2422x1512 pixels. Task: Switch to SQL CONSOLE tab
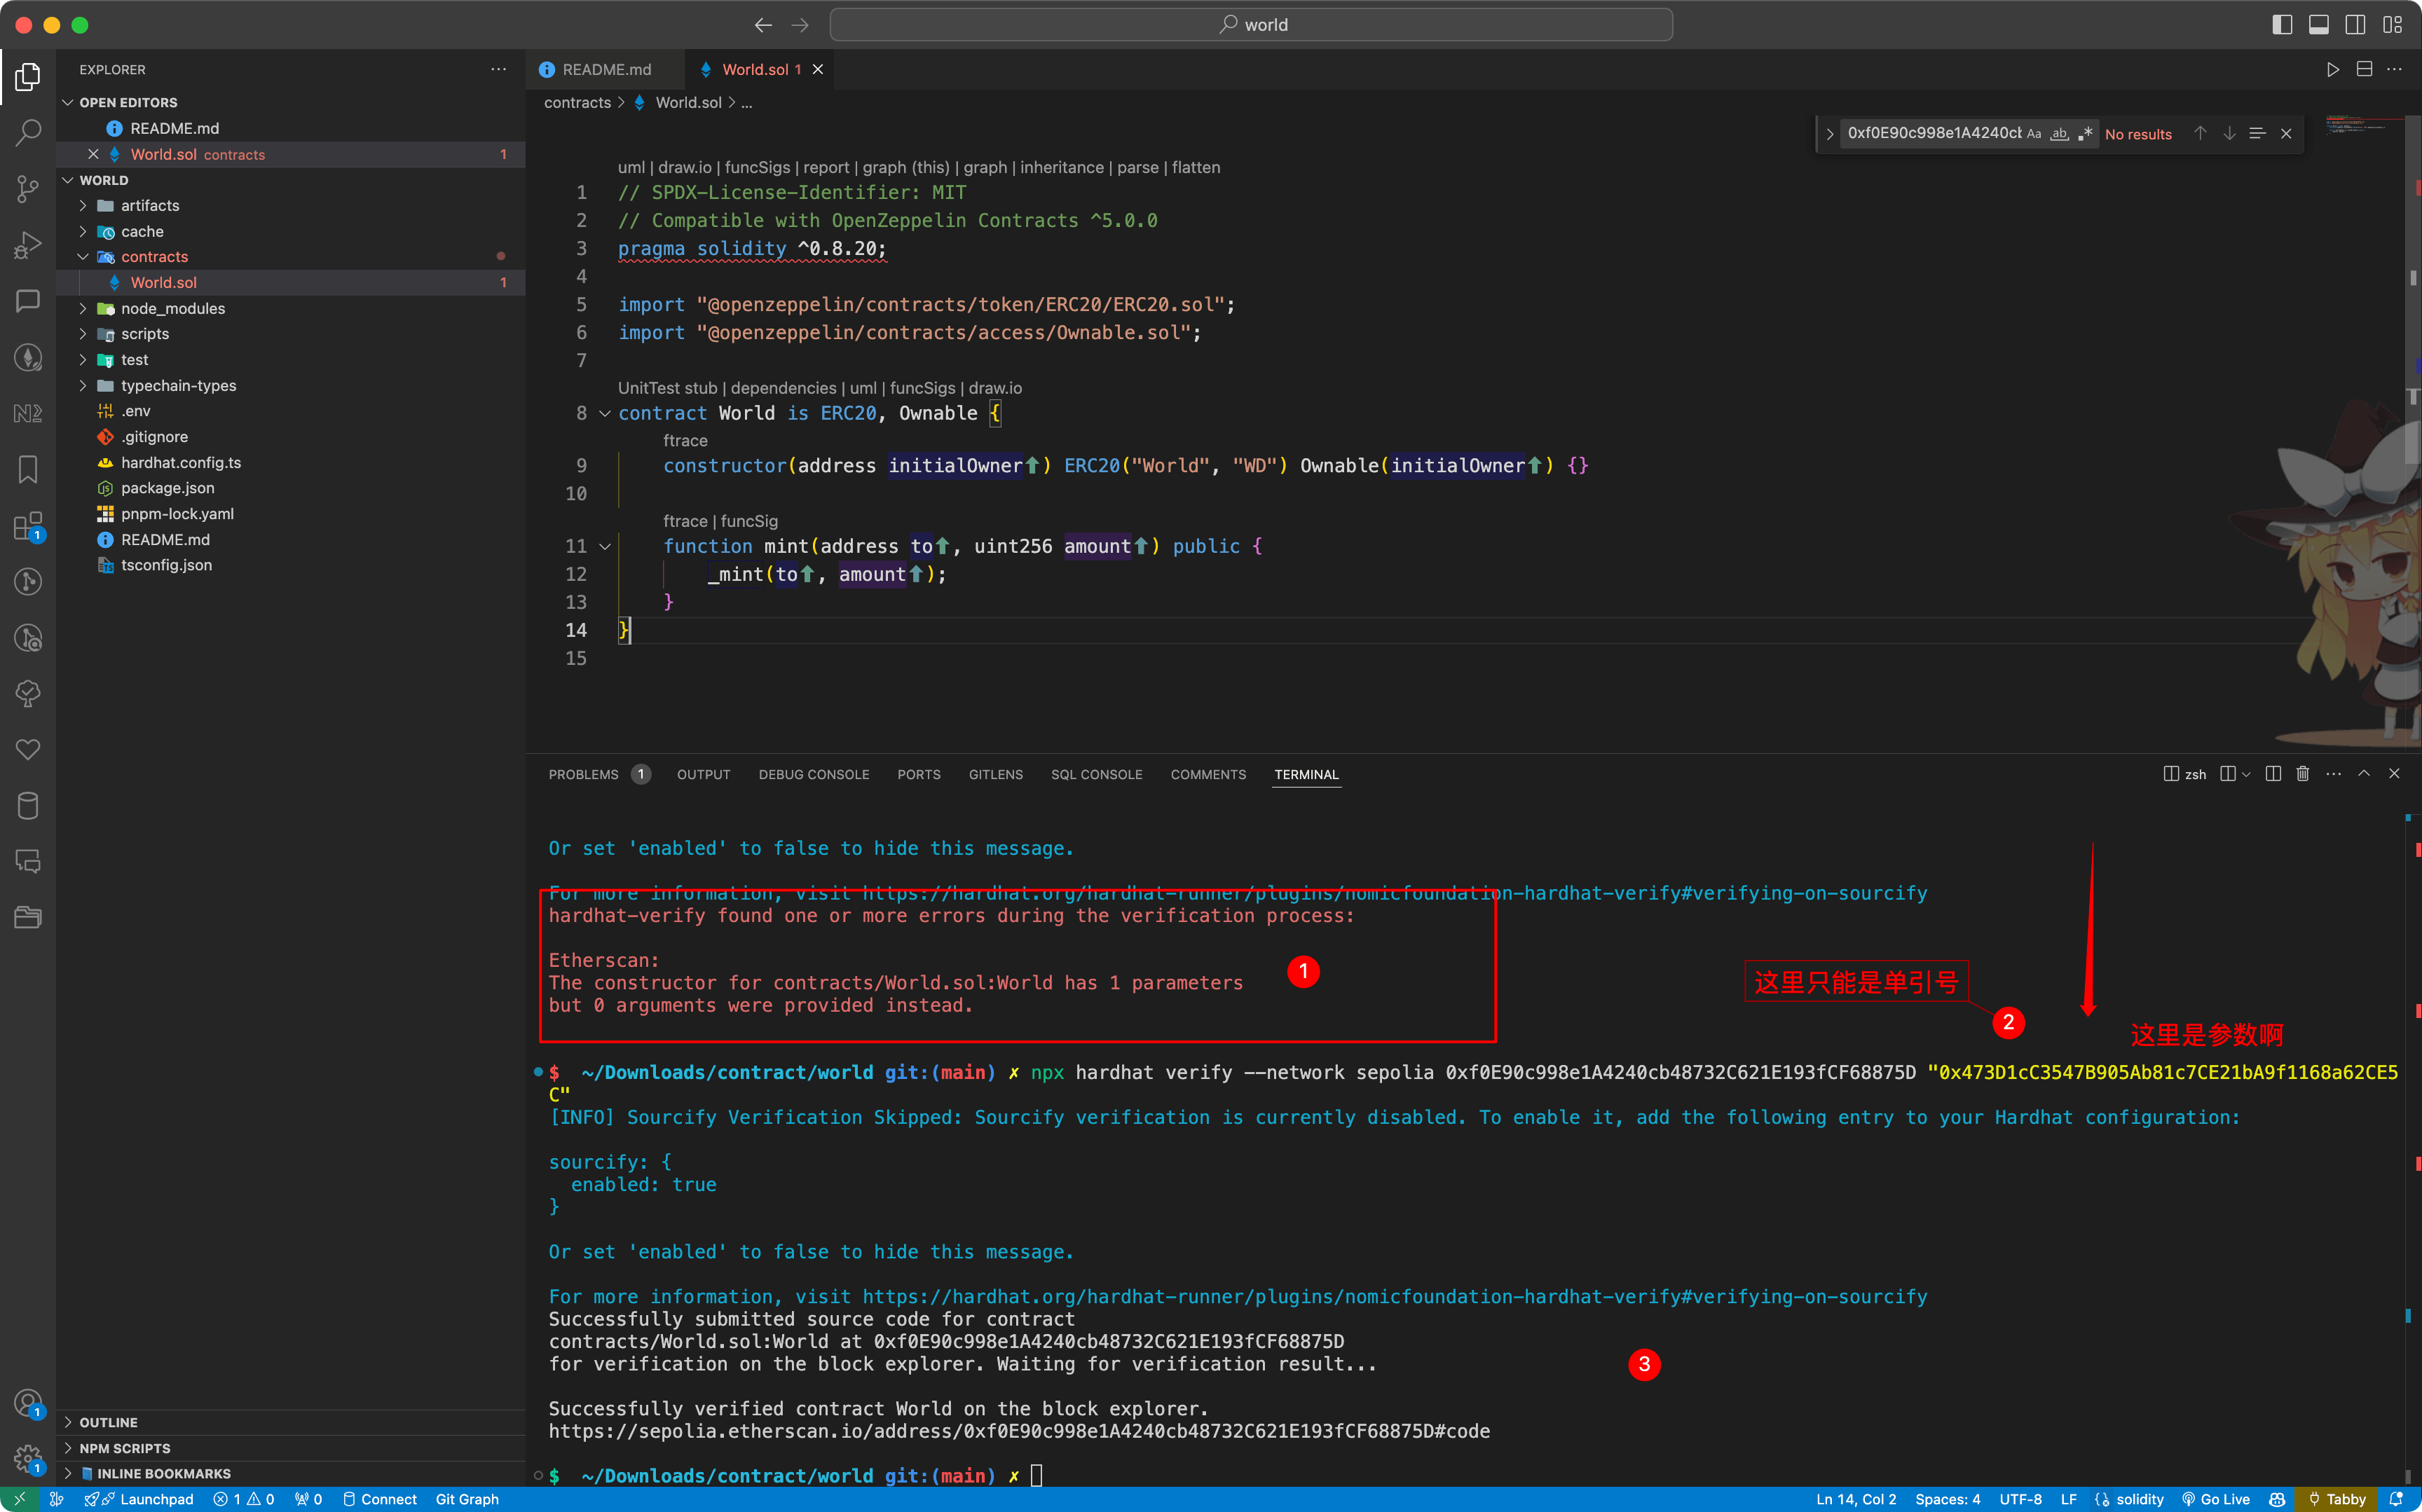pos(1096,774)
